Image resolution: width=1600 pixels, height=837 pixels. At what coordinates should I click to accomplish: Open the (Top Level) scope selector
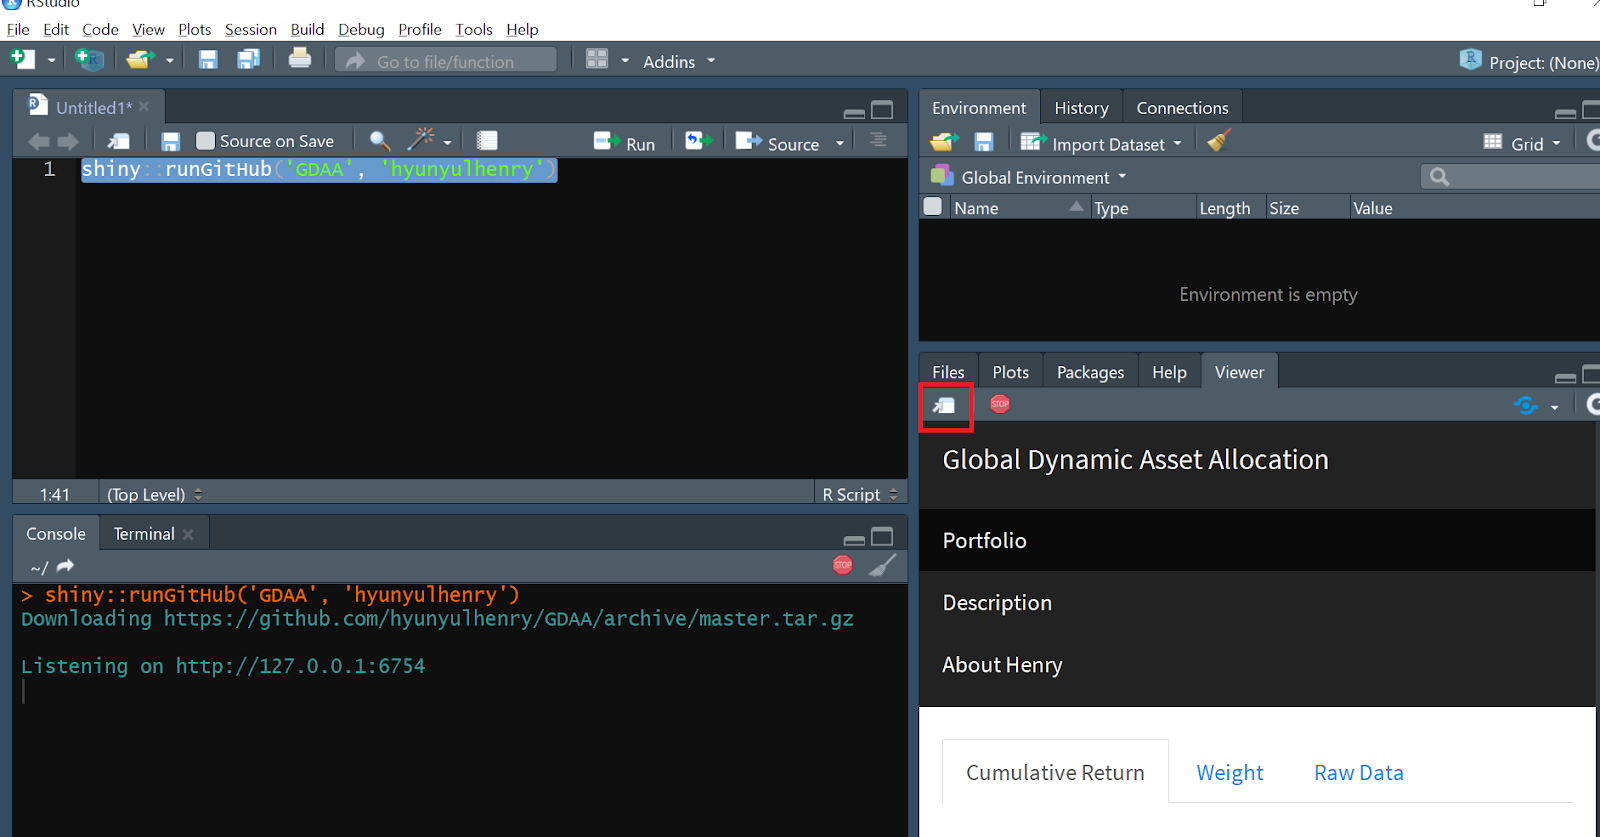(x=155, y=494)
